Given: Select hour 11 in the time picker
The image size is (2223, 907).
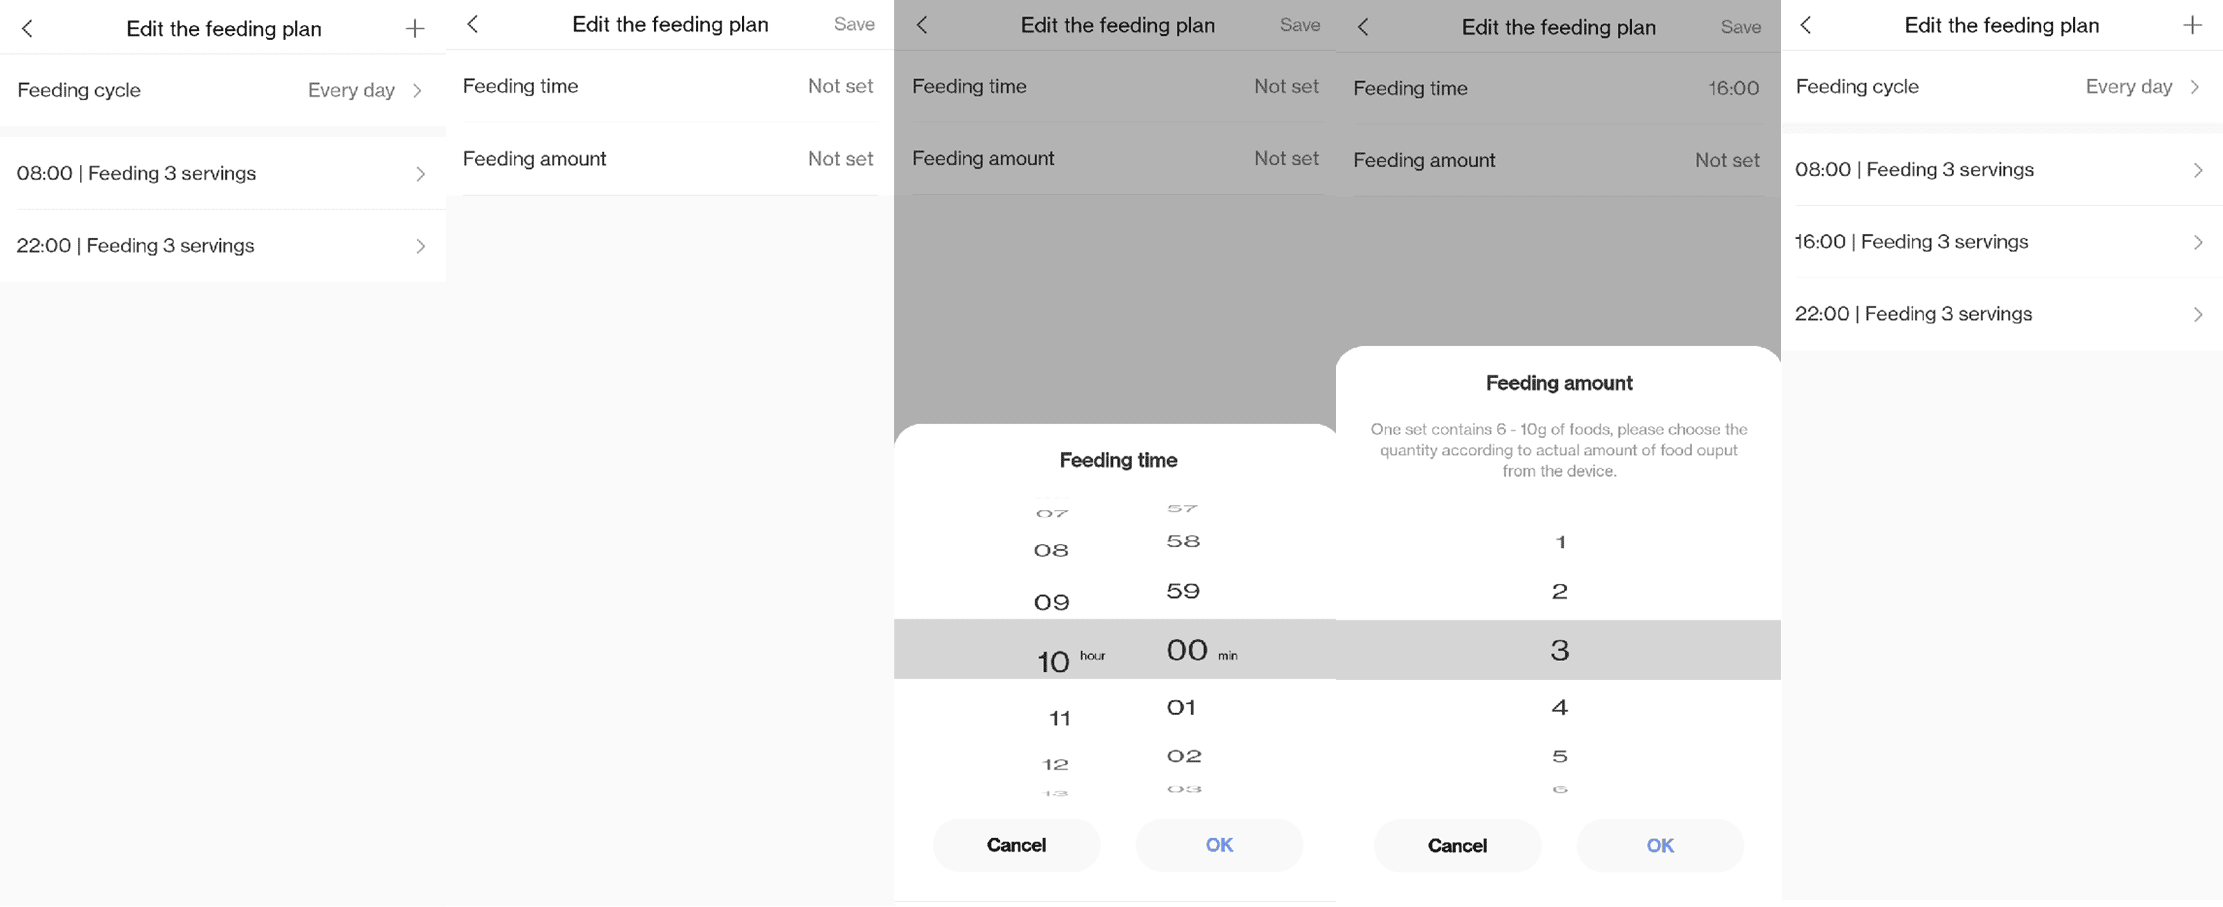Looking at the screenshot, I should click(x=1059, y=718).
